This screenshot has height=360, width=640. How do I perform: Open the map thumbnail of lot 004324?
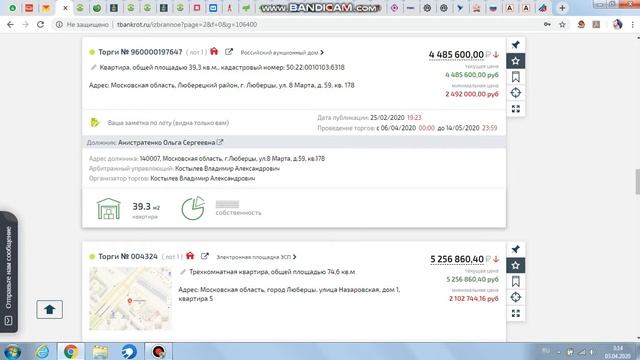click(131, 298)
